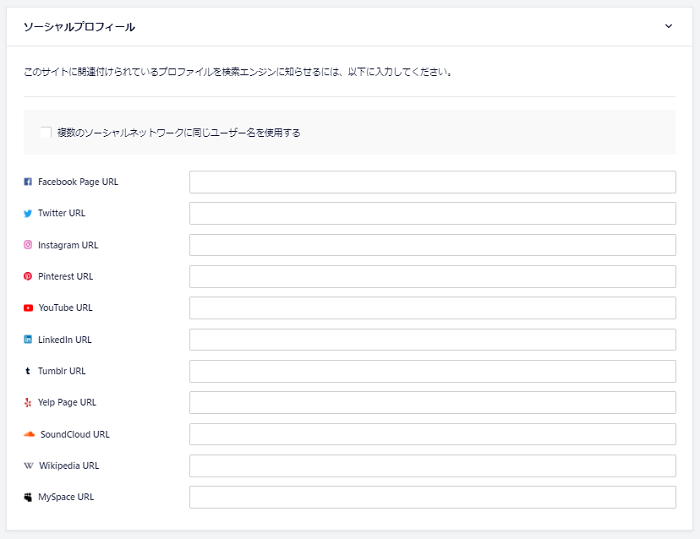Click the LinkedIn icon

tap(28, 339)
